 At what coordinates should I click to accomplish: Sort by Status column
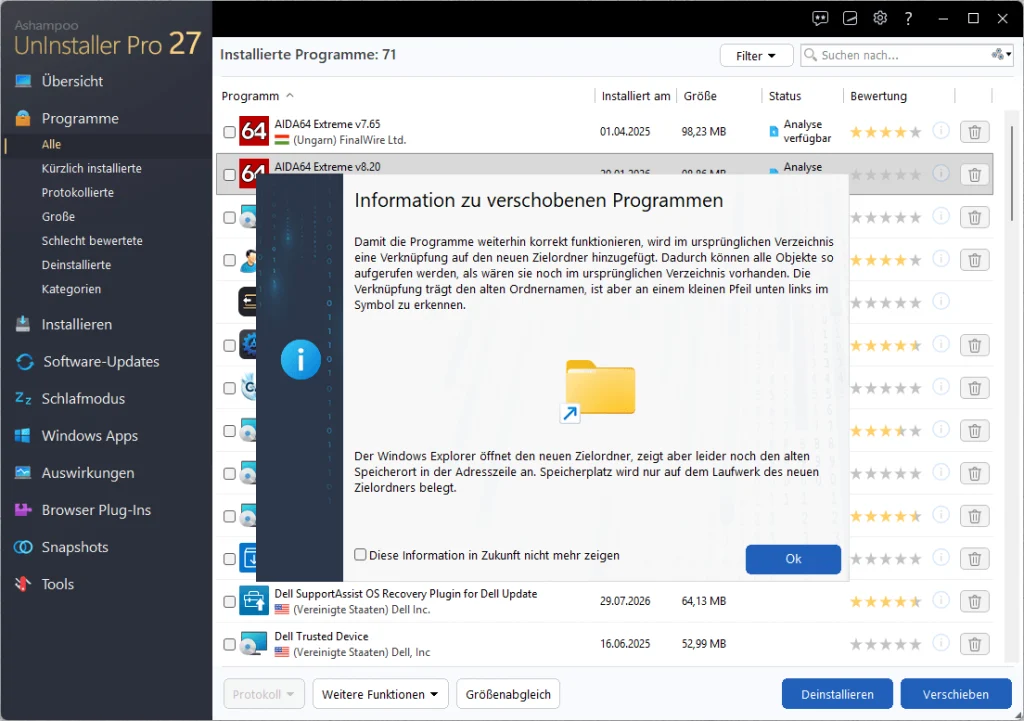click(x=784, y=96)
